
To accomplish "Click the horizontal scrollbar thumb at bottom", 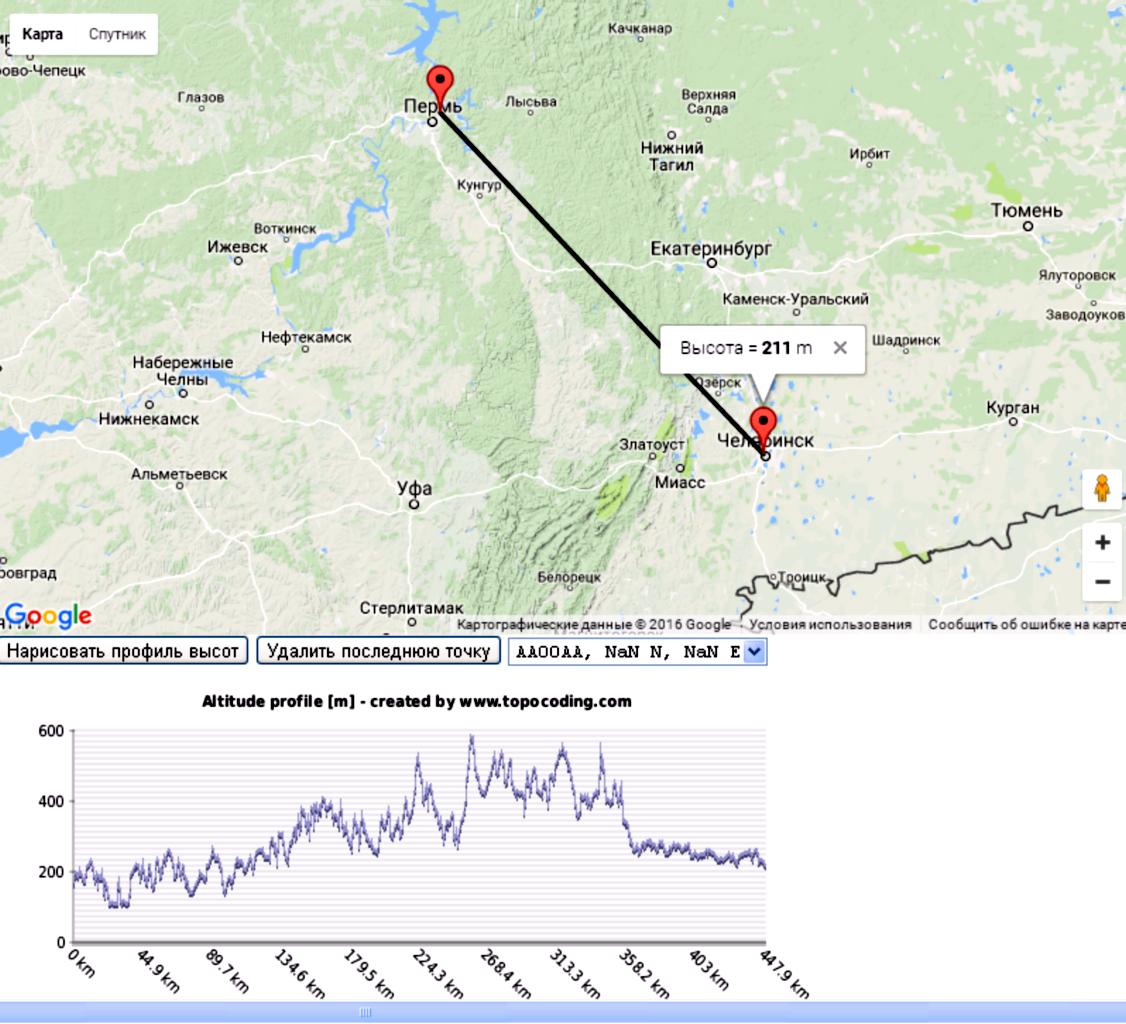I will pos(365,1012).
